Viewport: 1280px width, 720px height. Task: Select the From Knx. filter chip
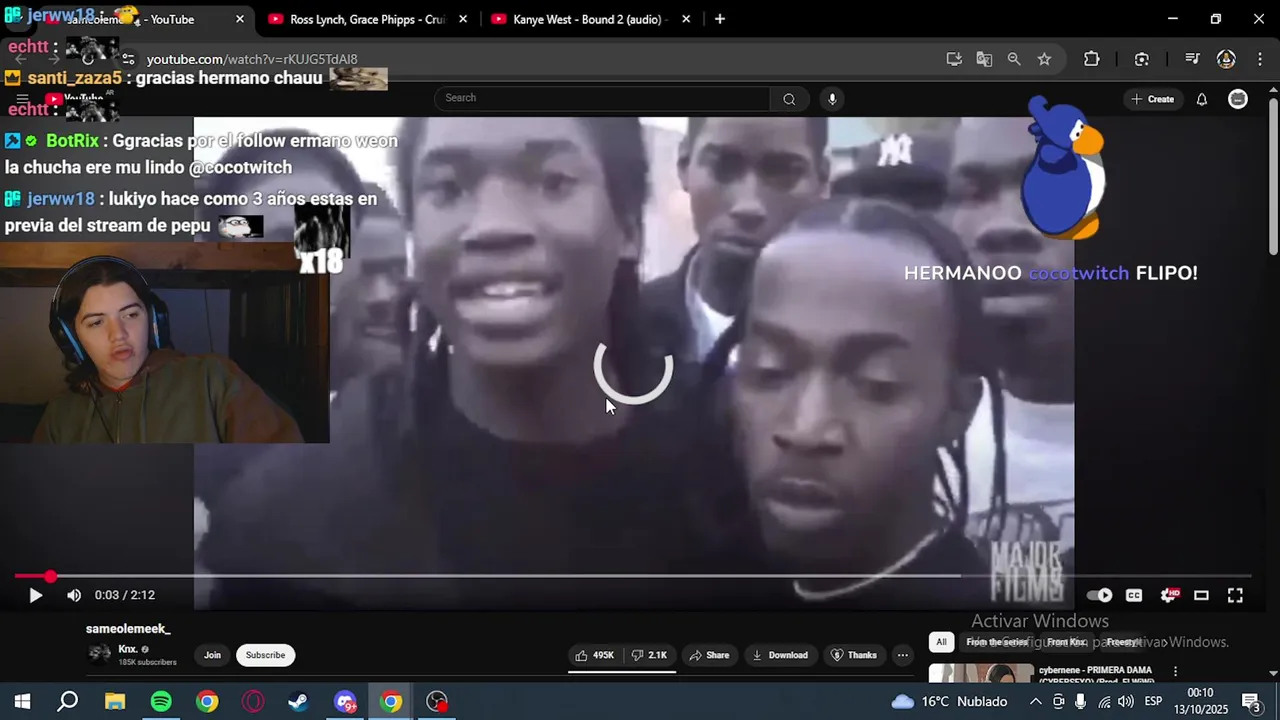[x=1066, y=642]
